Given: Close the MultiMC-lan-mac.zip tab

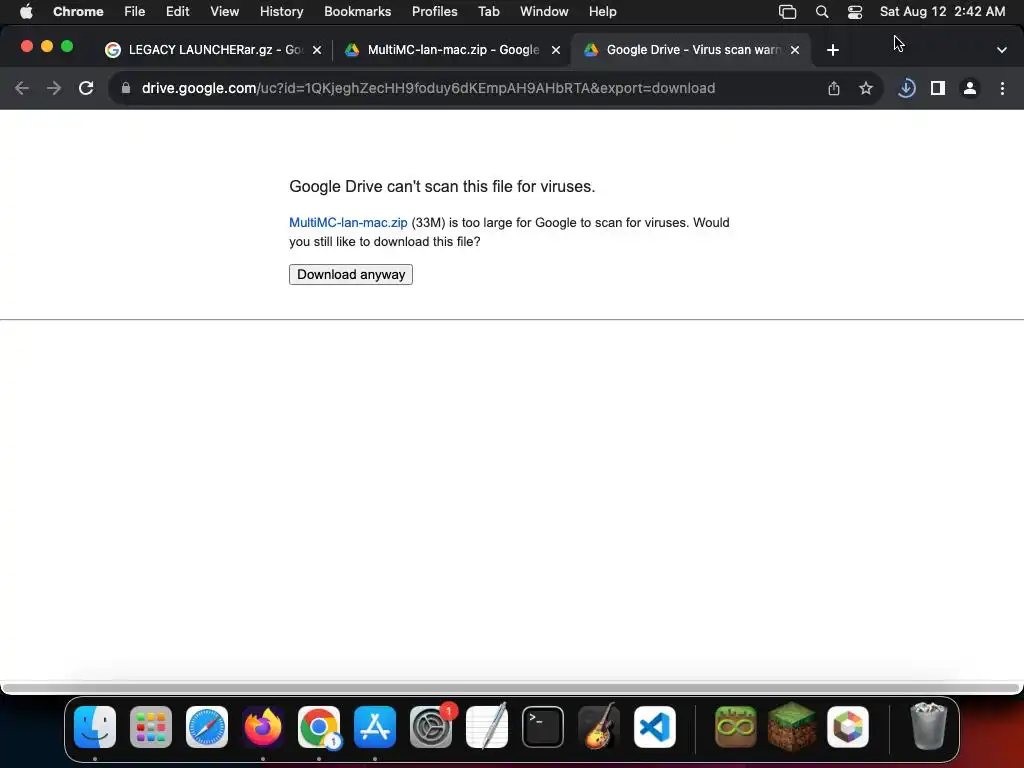Looking at the screenshot, I should pos(556,50).
